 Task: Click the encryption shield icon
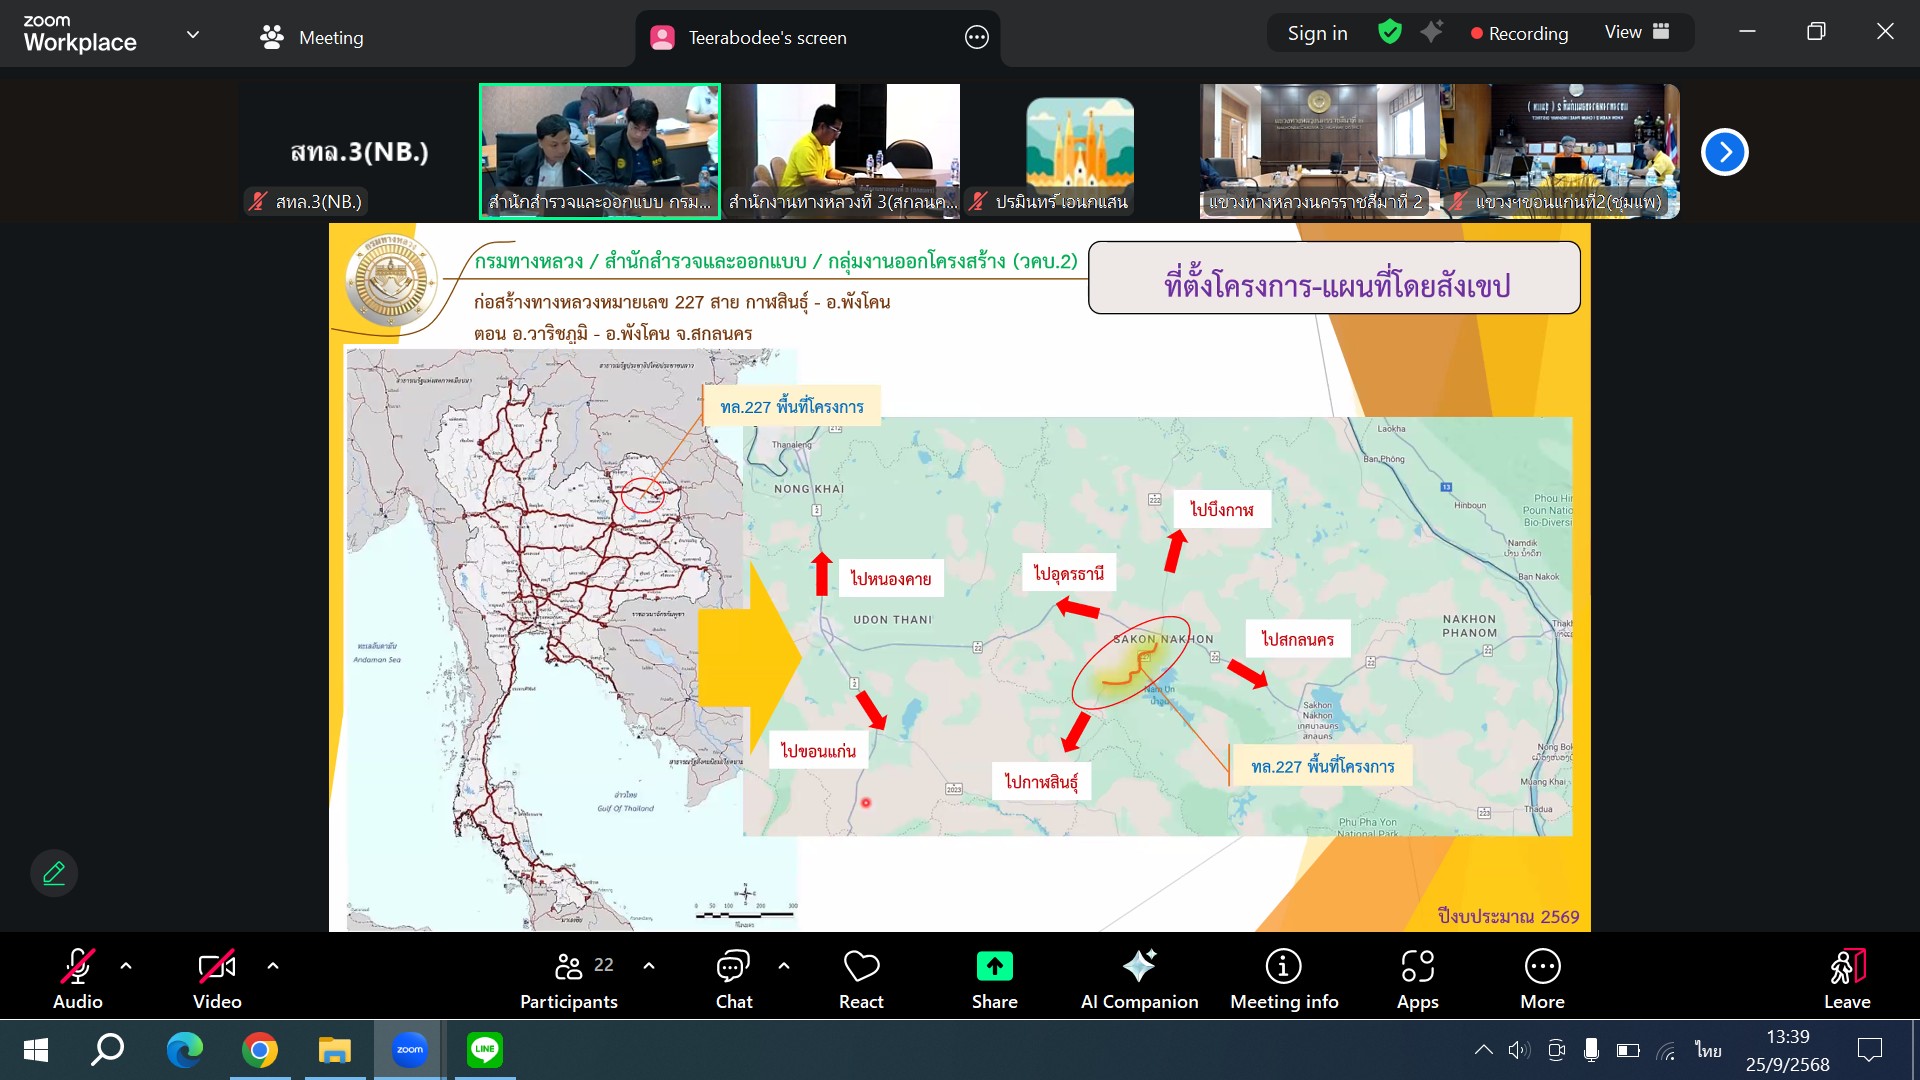pos(1389,32)
